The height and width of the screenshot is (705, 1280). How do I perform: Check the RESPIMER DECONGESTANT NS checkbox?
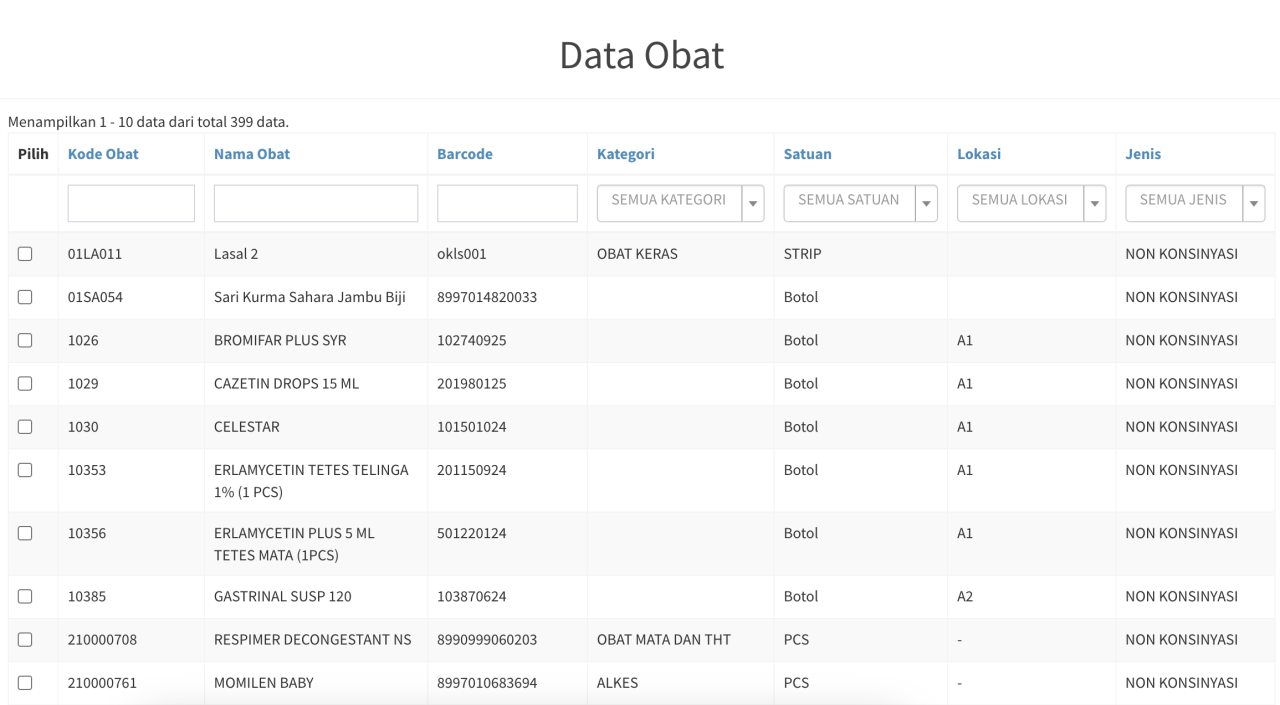tap(25, 640)
